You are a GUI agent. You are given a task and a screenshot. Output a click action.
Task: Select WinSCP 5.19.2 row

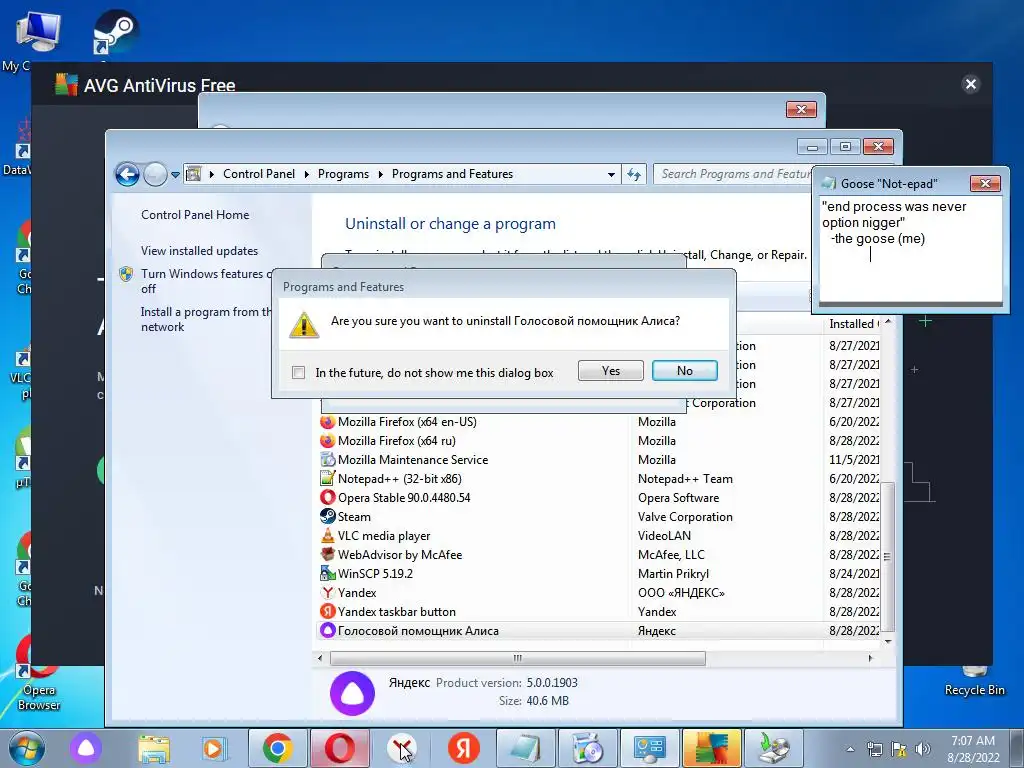[597, 573]
